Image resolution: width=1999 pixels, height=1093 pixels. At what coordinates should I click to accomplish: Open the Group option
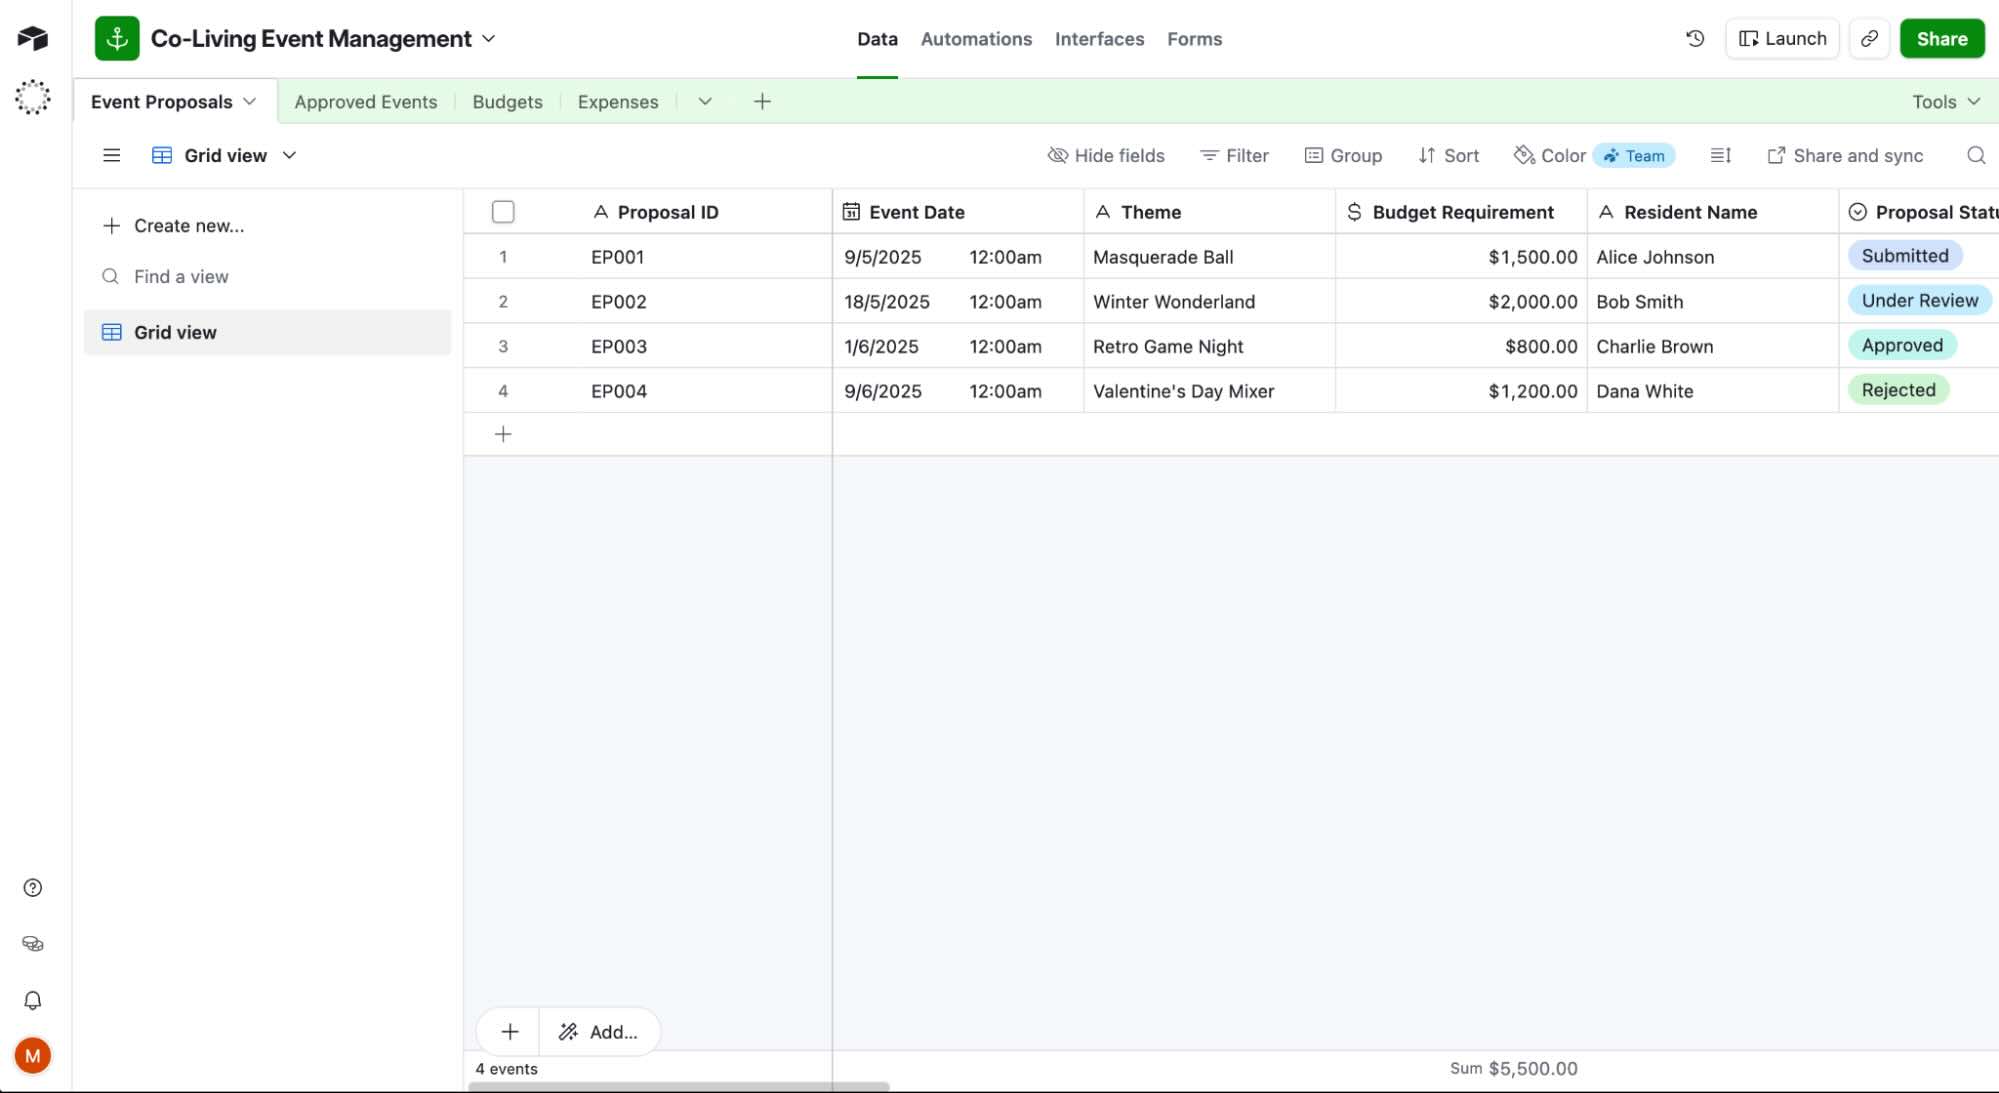pos(1343,155)
